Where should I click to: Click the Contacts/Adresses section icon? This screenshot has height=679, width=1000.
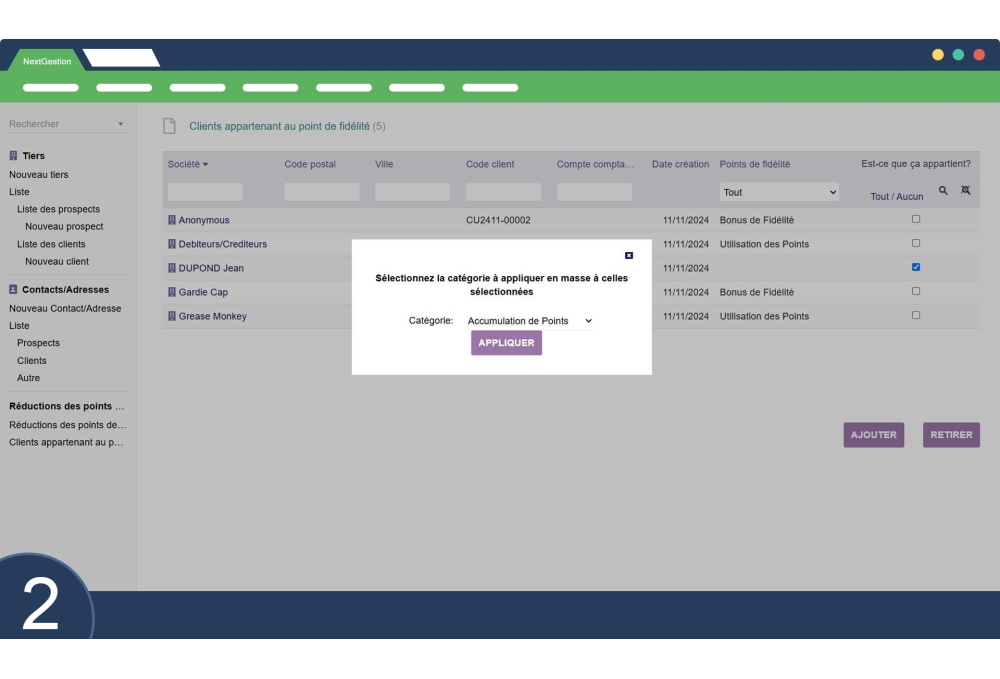tap(13, 290)
